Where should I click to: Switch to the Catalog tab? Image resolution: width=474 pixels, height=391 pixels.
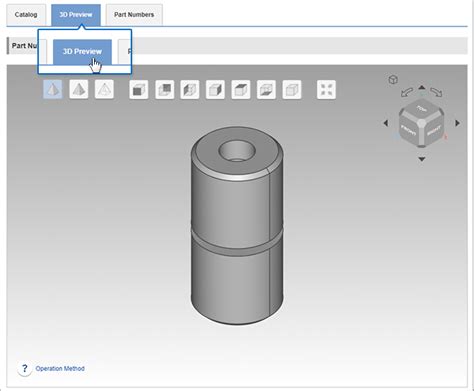click(26, 15)
